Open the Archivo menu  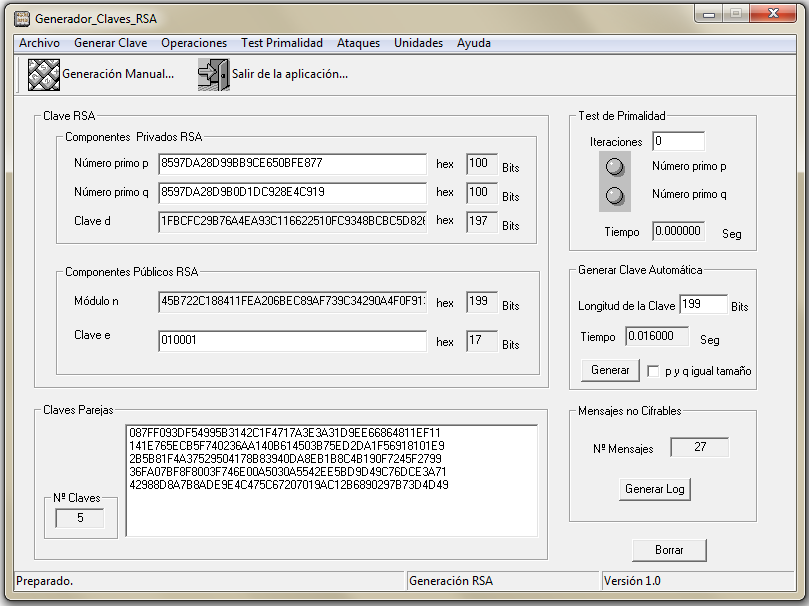click(39, 43)
